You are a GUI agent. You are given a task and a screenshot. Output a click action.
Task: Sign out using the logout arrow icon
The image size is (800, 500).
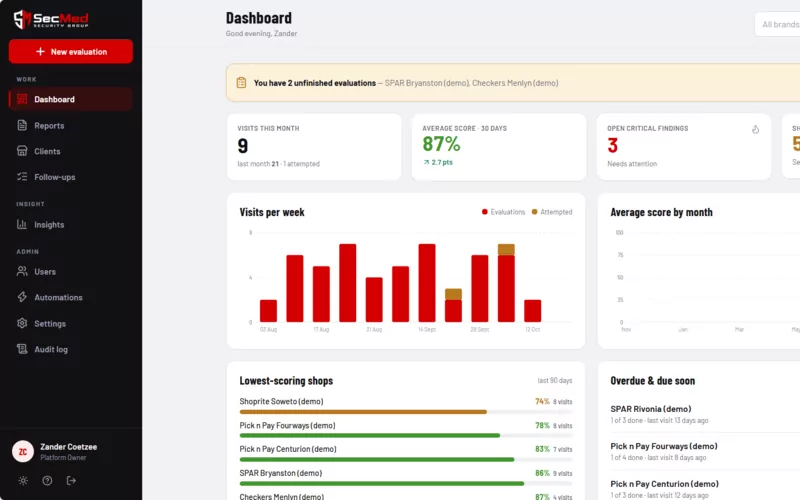(71, 481)
